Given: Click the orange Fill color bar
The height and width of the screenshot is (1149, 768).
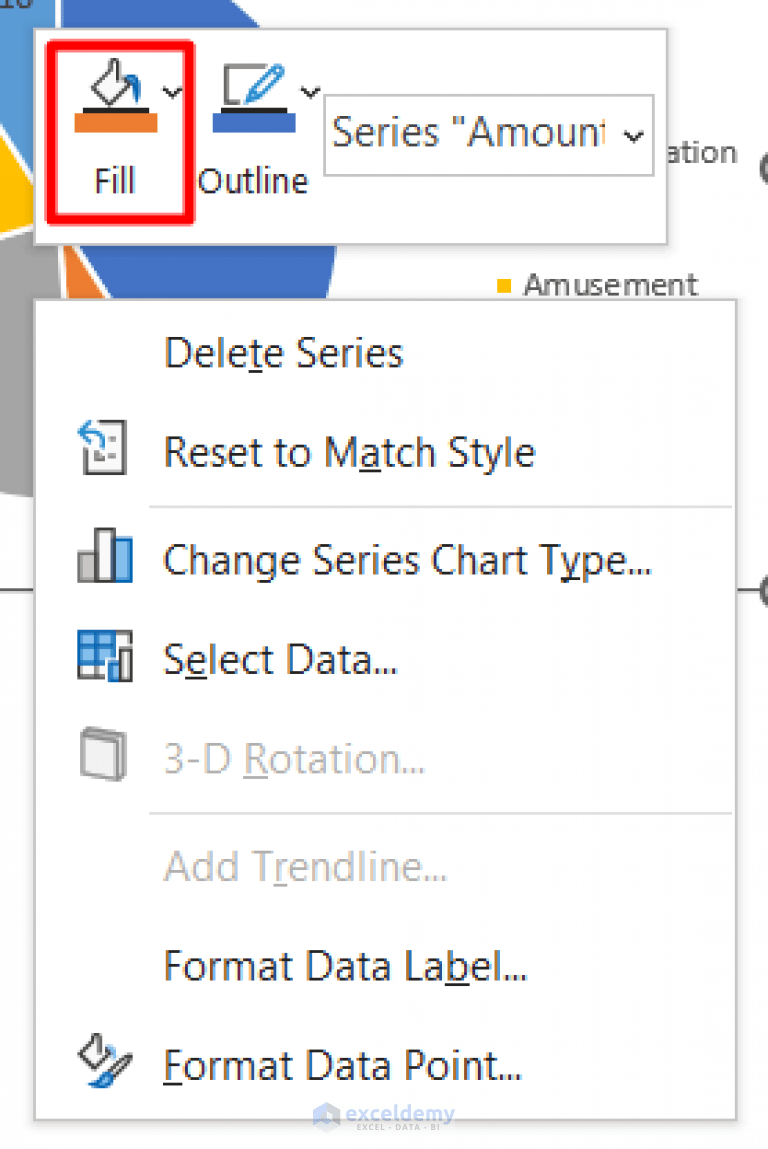Looking at the screenshot, I should click(x=117, y=125).
